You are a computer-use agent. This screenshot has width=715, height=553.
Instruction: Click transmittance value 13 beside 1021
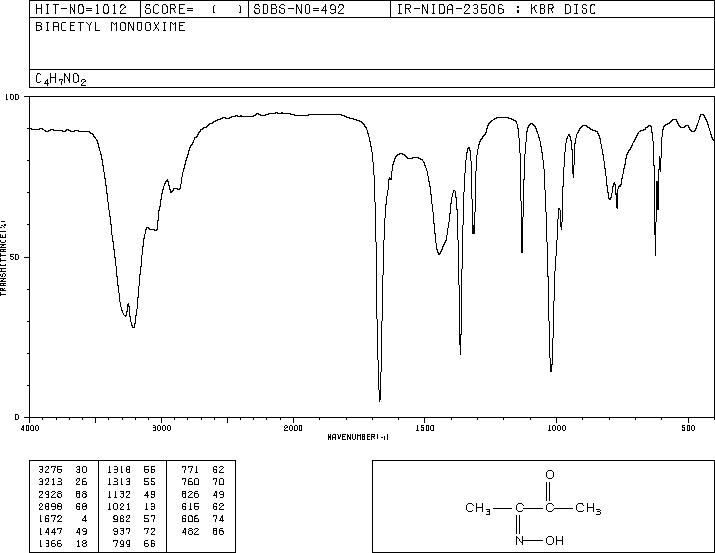point(150,506)
